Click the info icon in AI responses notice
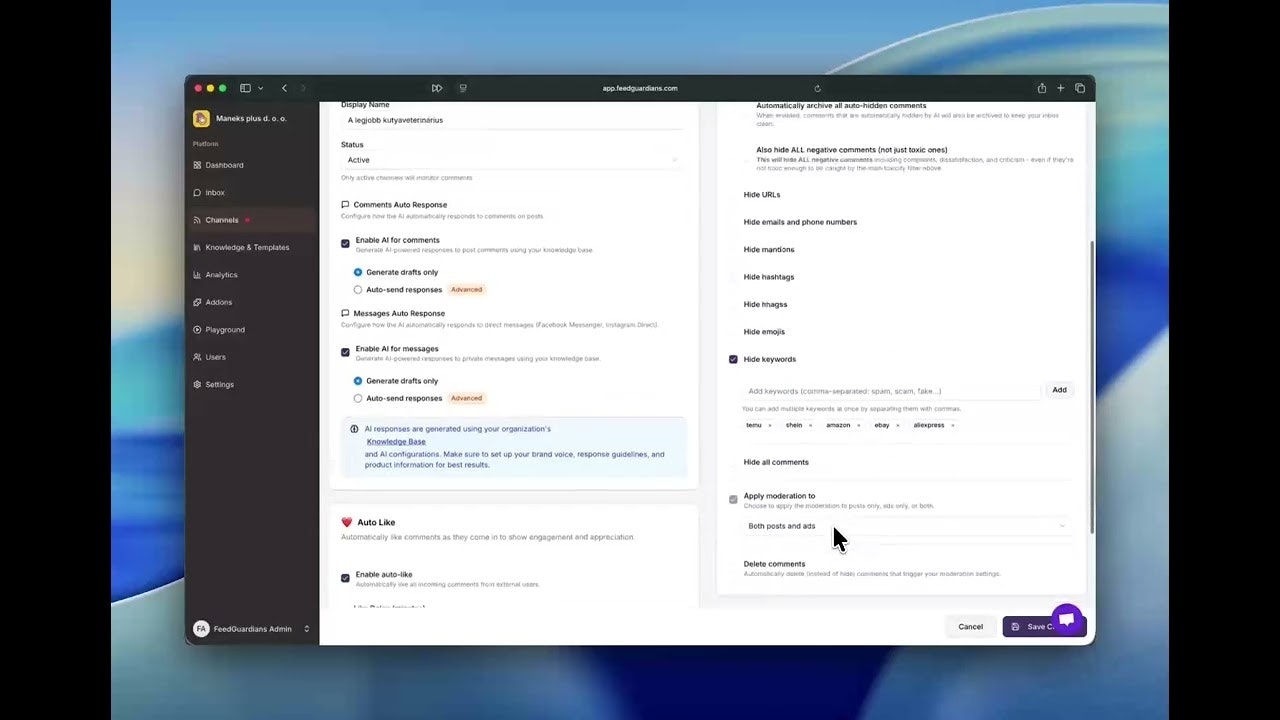 (354, 429)
